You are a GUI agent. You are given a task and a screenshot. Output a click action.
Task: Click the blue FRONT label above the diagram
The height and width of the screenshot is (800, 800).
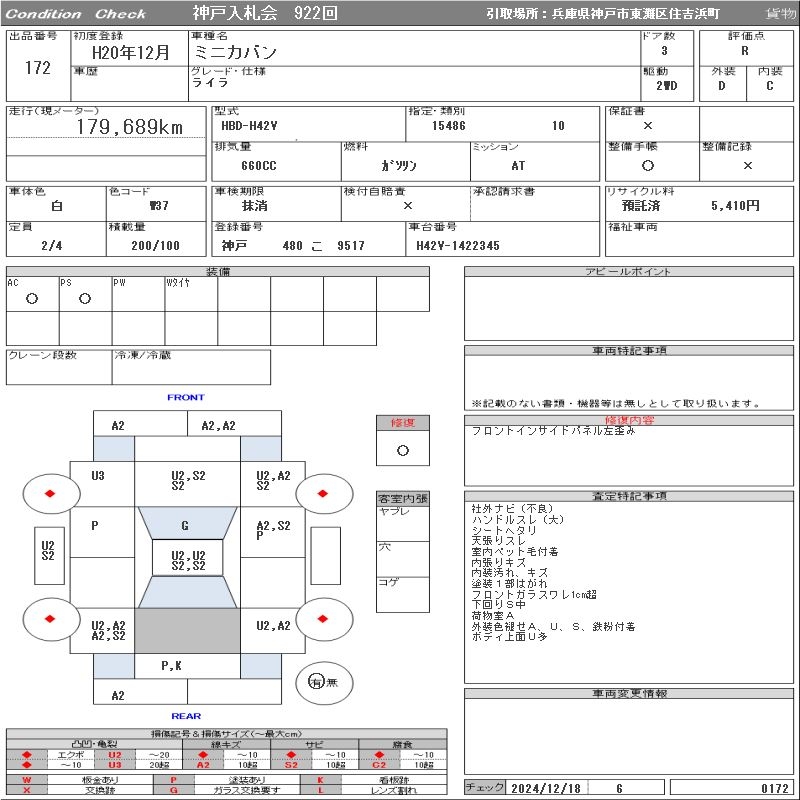pyautogui.click(x=186, y=397)
